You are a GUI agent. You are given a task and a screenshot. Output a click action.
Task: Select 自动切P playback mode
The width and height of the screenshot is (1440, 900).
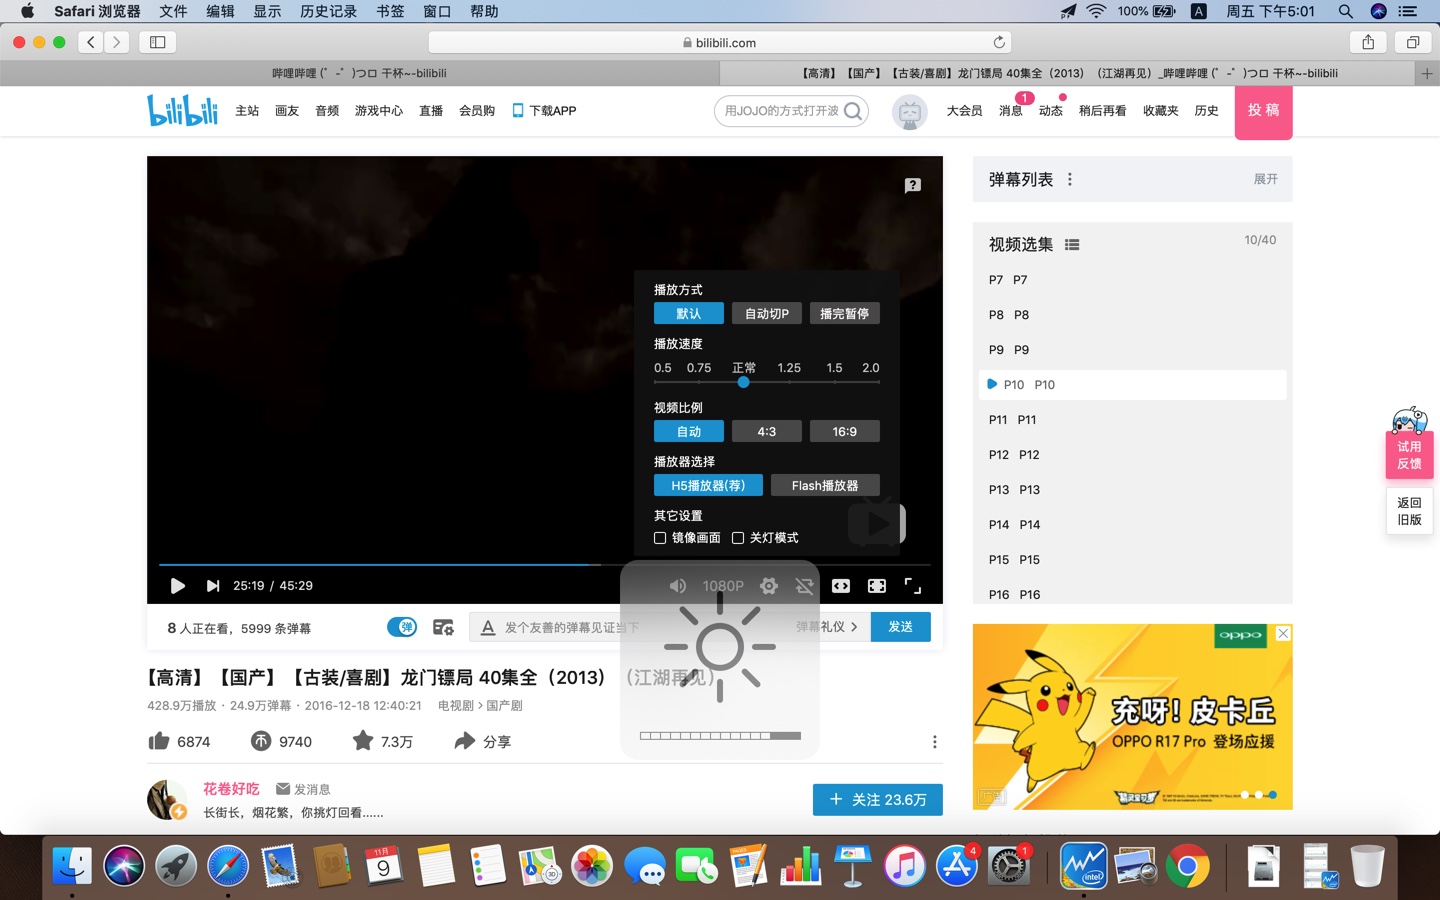(x=767, y=314)
